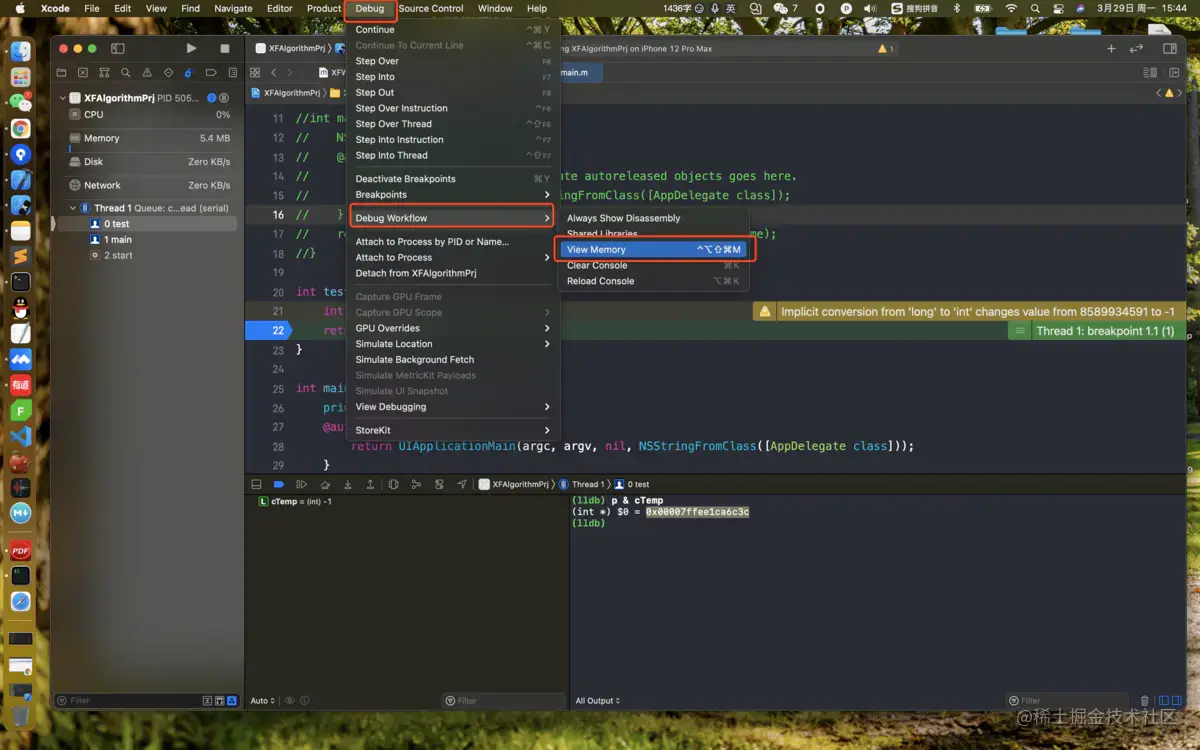Toggle the variables view pane button

click(1163, 701)
